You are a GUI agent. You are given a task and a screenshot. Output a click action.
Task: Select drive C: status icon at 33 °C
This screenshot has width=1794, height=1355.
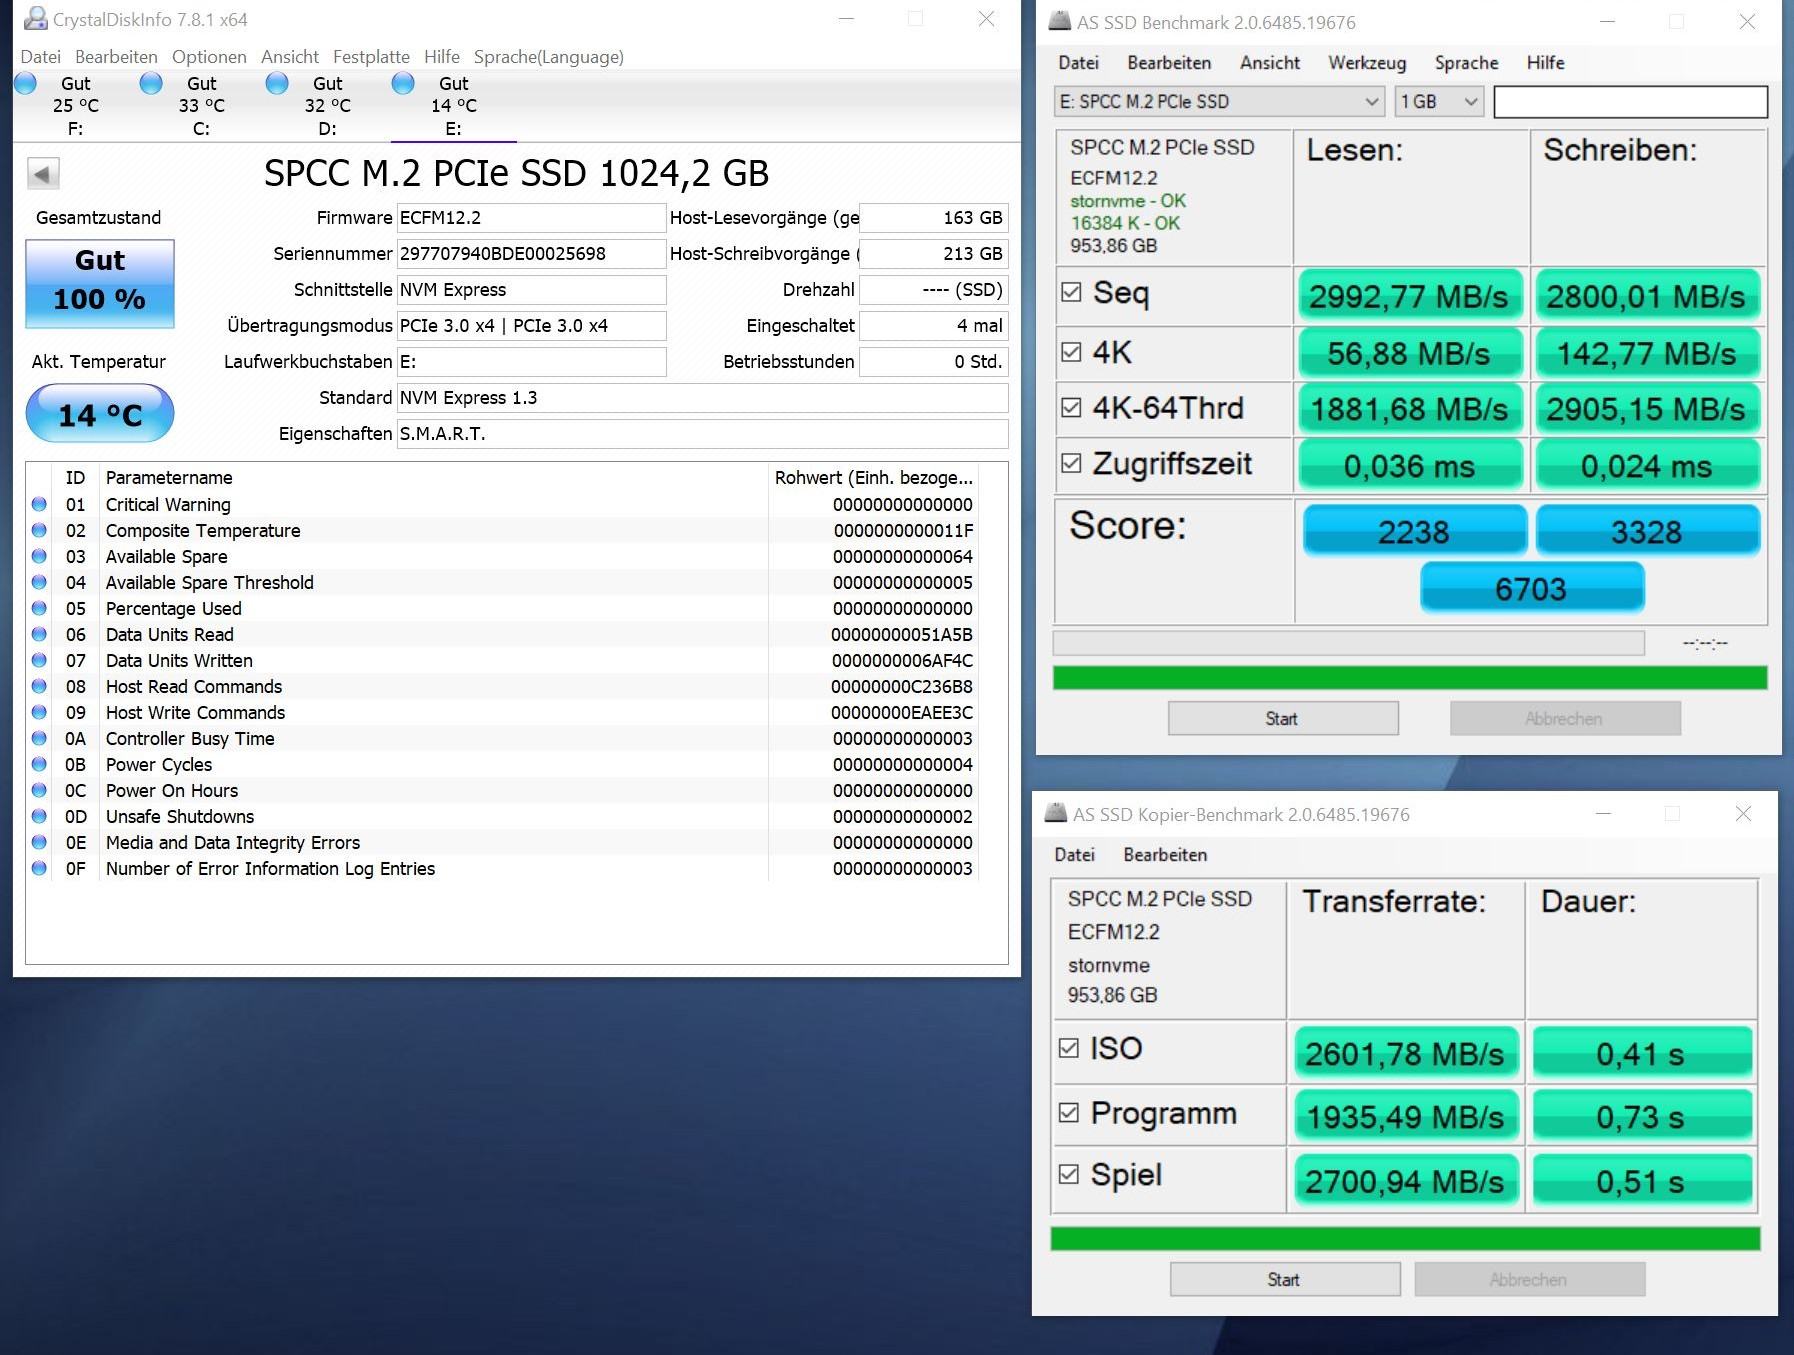click(x=151, y=83)
